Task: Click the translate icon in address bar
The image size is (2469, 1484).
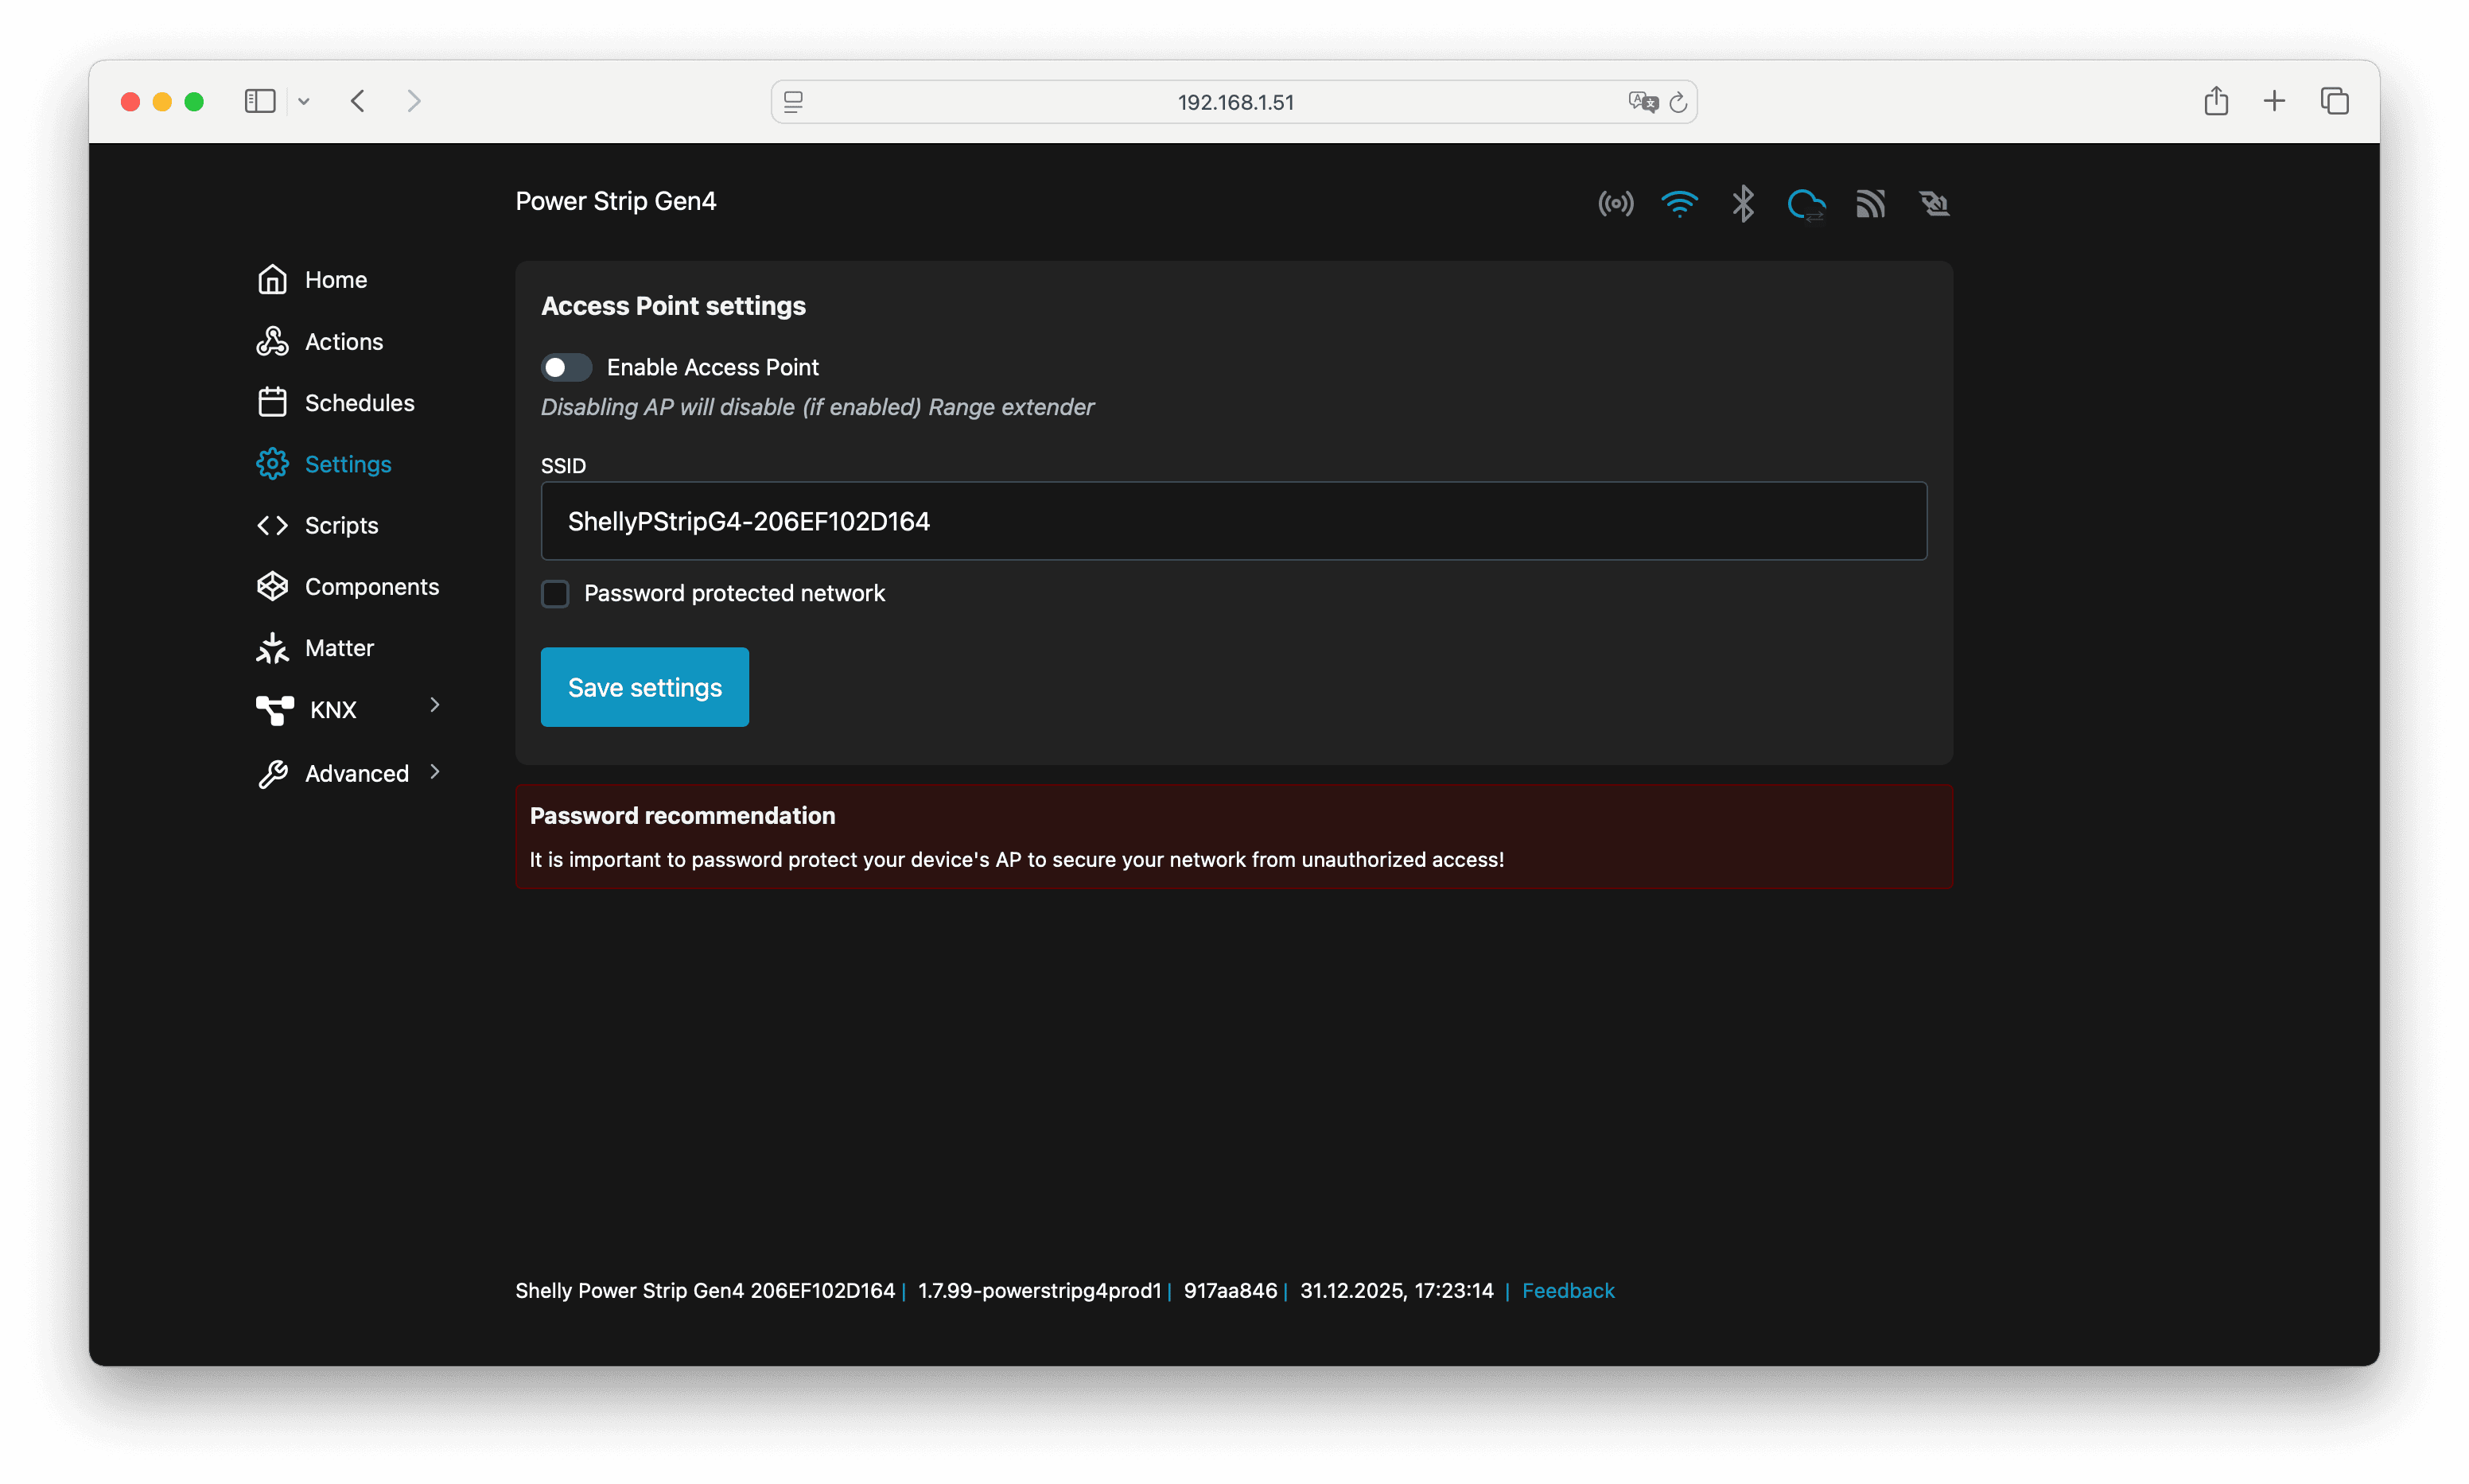Action: click(1642, 102)
